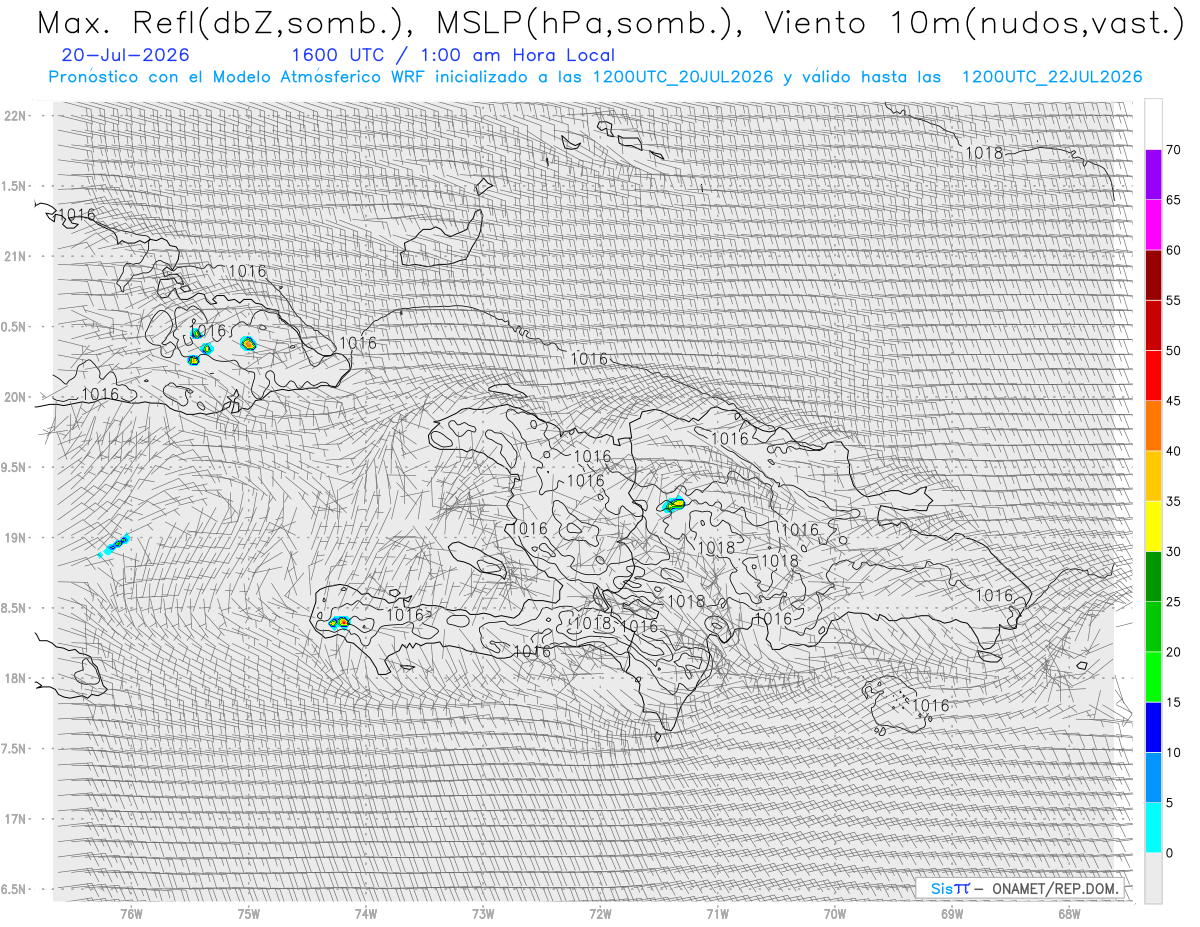Click the "1200UTC_22JUL2026" valid-until timestamp
The image size is (1200, 927).
1052,77
